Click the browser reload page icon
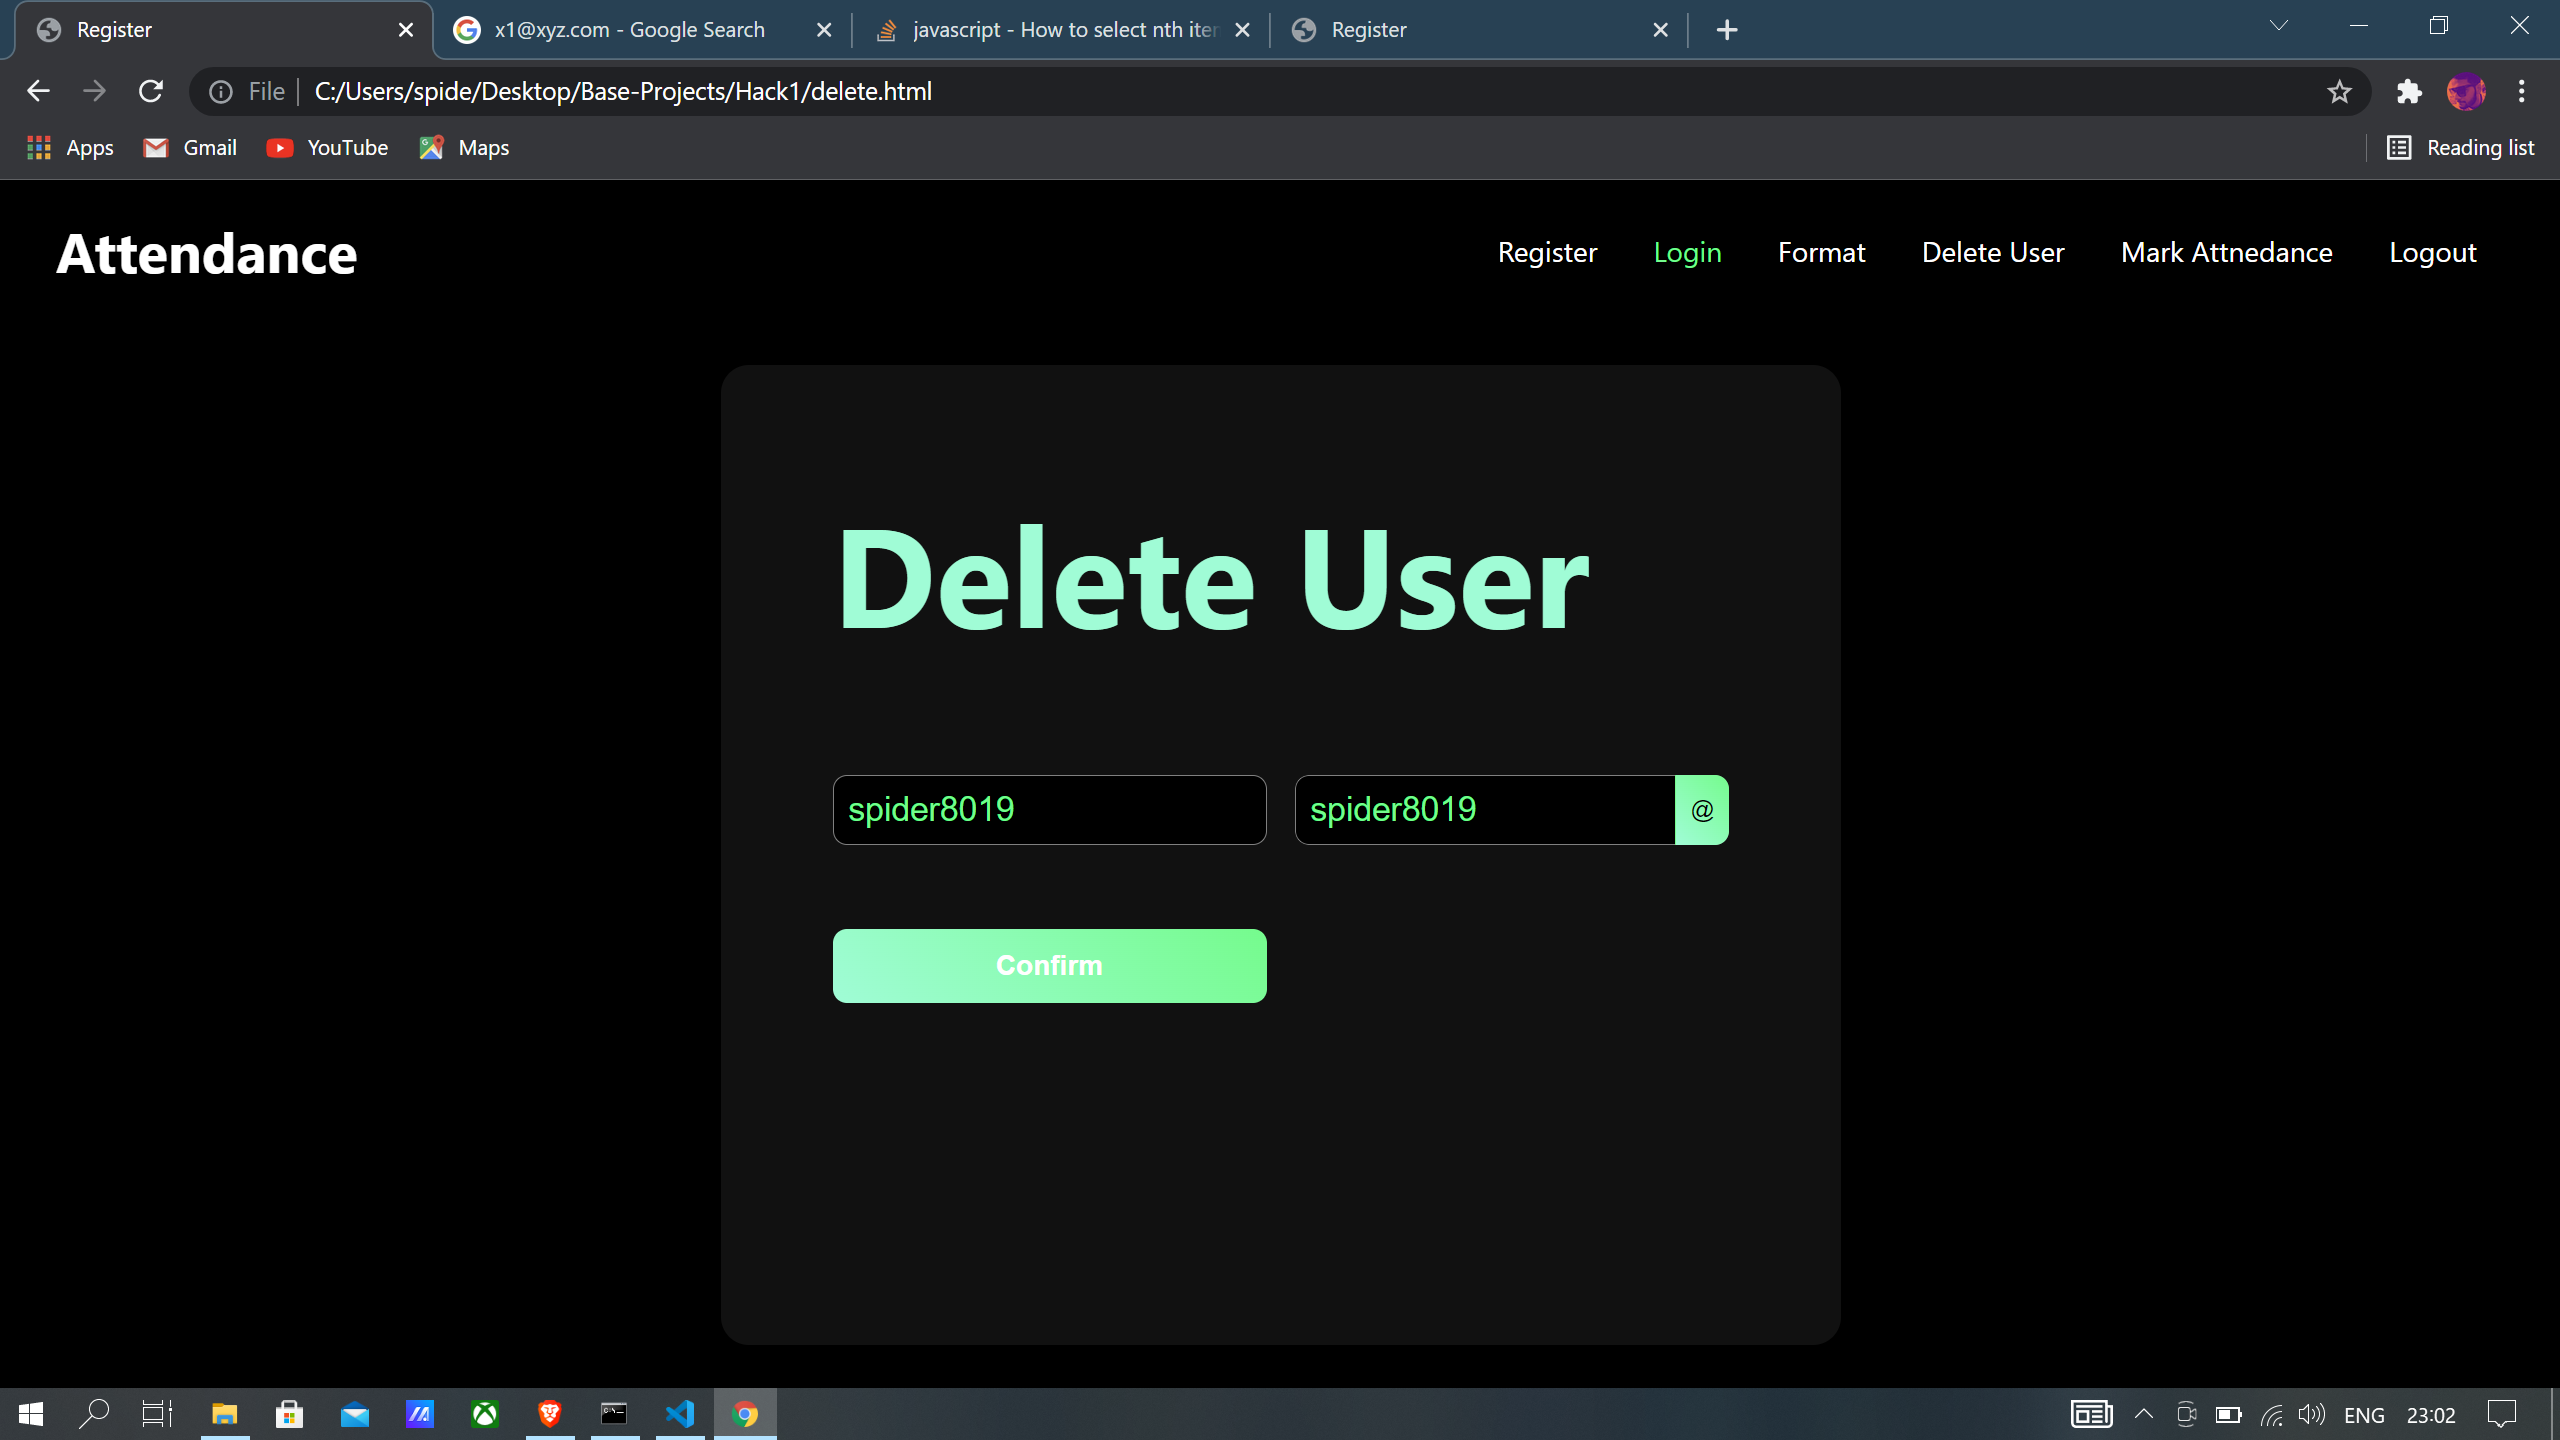The width and height of the screenshot is (2560, 1440). coord(151,91)
